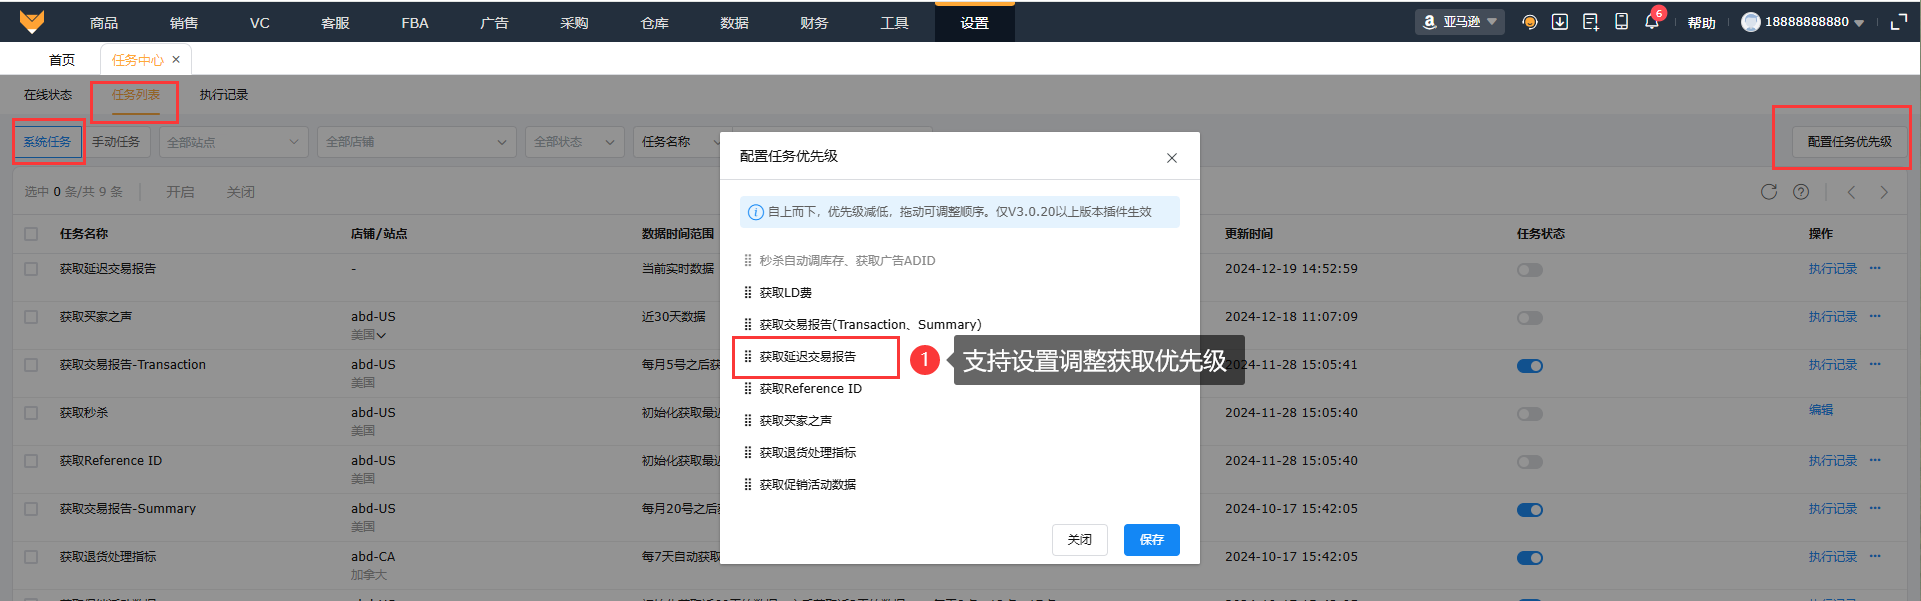This screenshot has width=1921, height=601.
Task: Open the 18888888880 account dropdown
Action: click(x=1814, y=22)
